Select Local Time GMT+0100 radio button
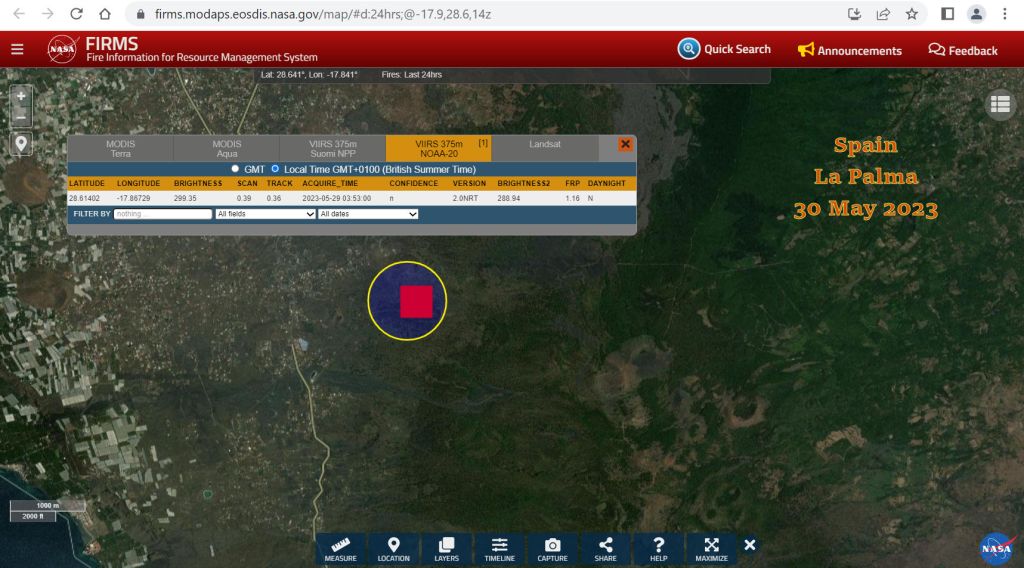Viewport: 1024px width, 568px height. click(x=275, y=170)
